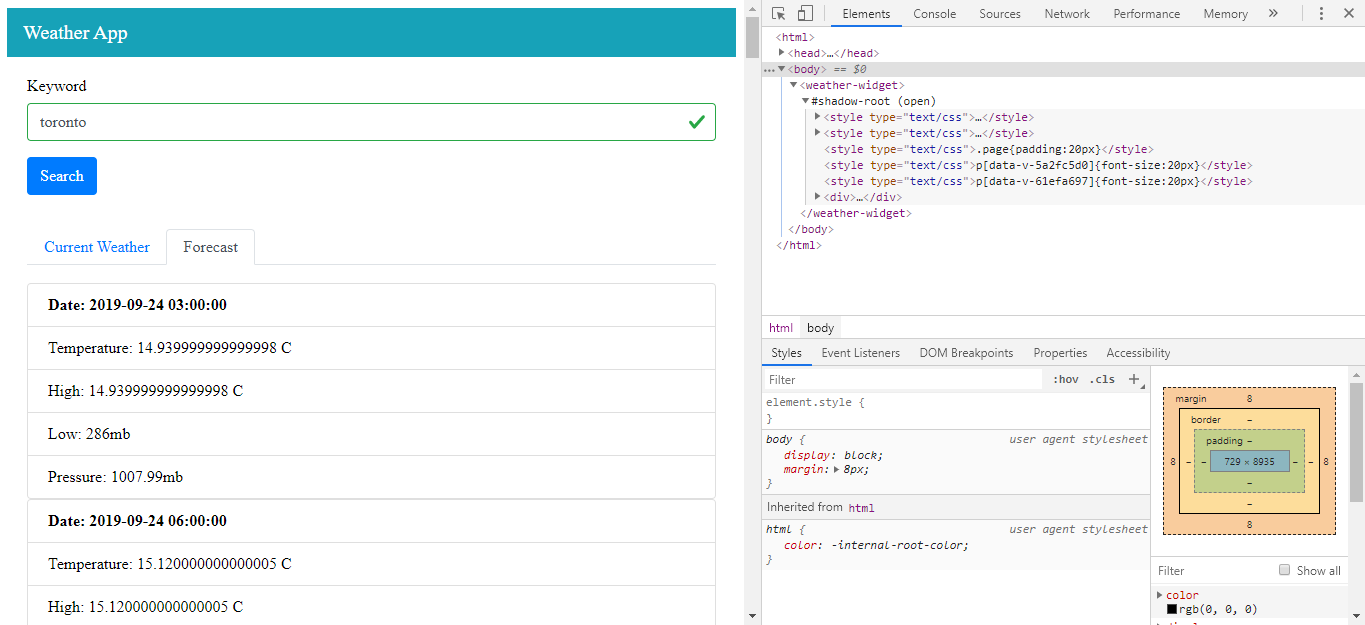Select the p[data-v-5a2fc5d0] style node
The image size is (1365, 625).
[1038, 165]
